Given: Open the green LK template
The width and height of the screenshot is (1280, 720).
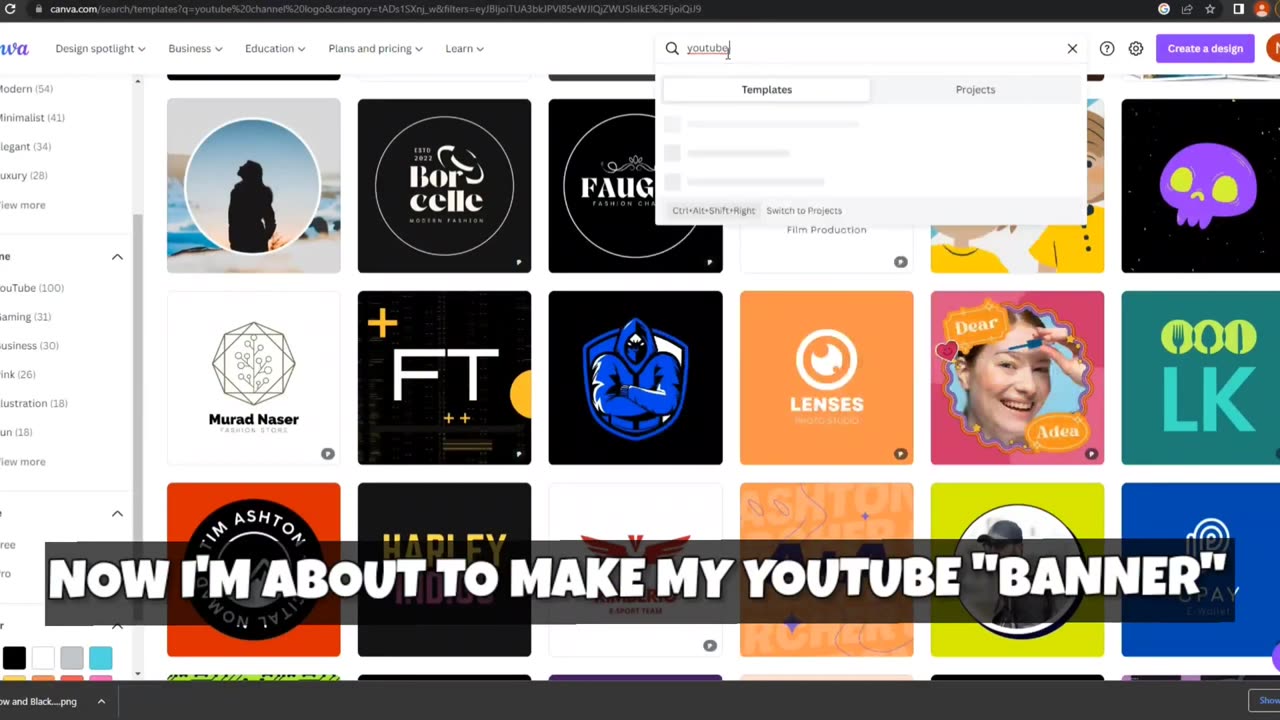Looking at the screenshot, I should [x=1200, y=378].
